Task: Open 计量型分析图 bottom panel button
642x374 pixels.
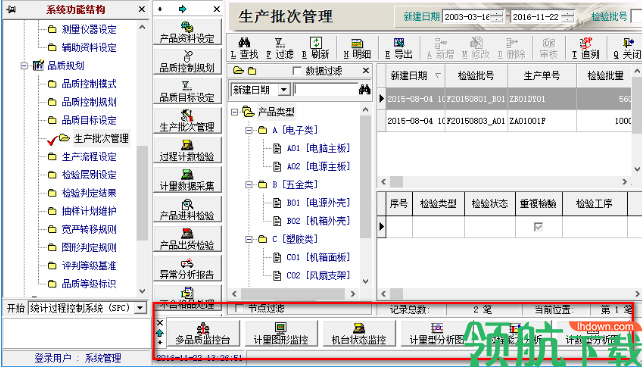Action: [436, 333]
